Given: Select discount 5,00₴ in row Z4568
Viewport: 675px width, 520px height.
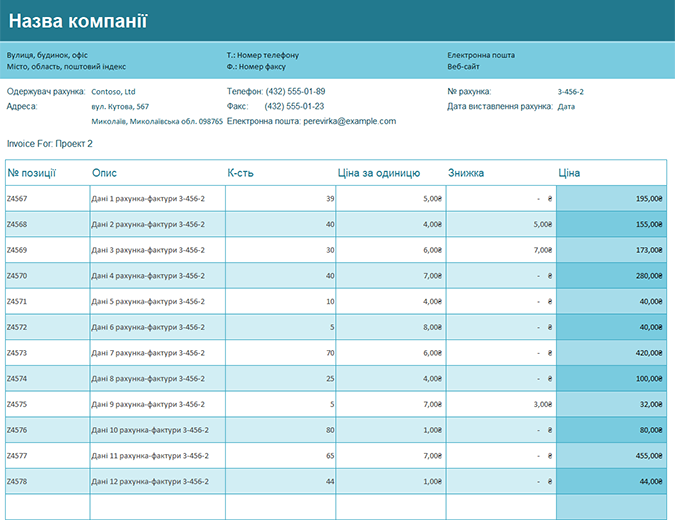Looking at the screenshot, I should pos(501,224).
